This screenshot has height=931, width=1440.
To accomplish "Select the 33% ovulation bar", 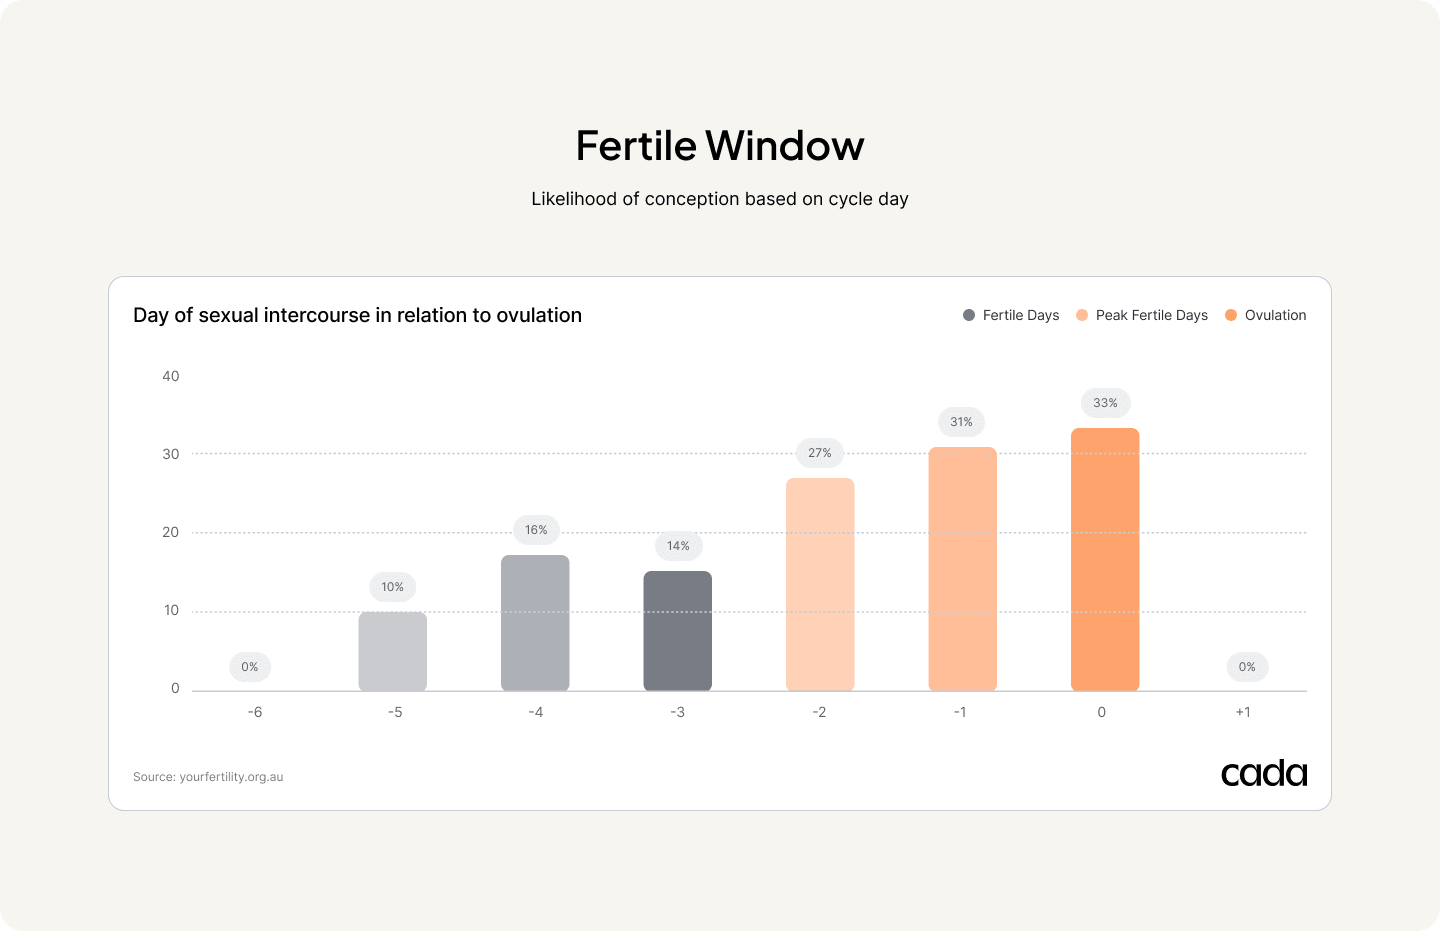I will pyautogui.click(x=1105, y=559).
